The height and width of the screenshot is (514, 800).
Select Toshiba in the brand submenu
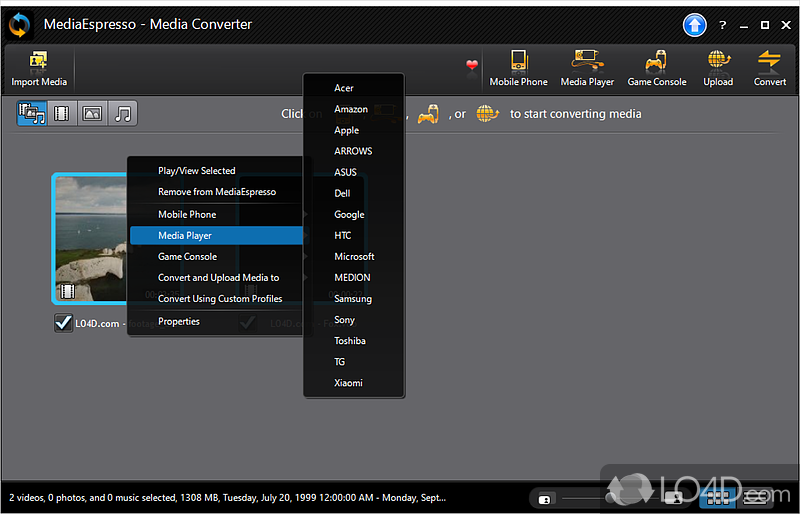[354, 340]
